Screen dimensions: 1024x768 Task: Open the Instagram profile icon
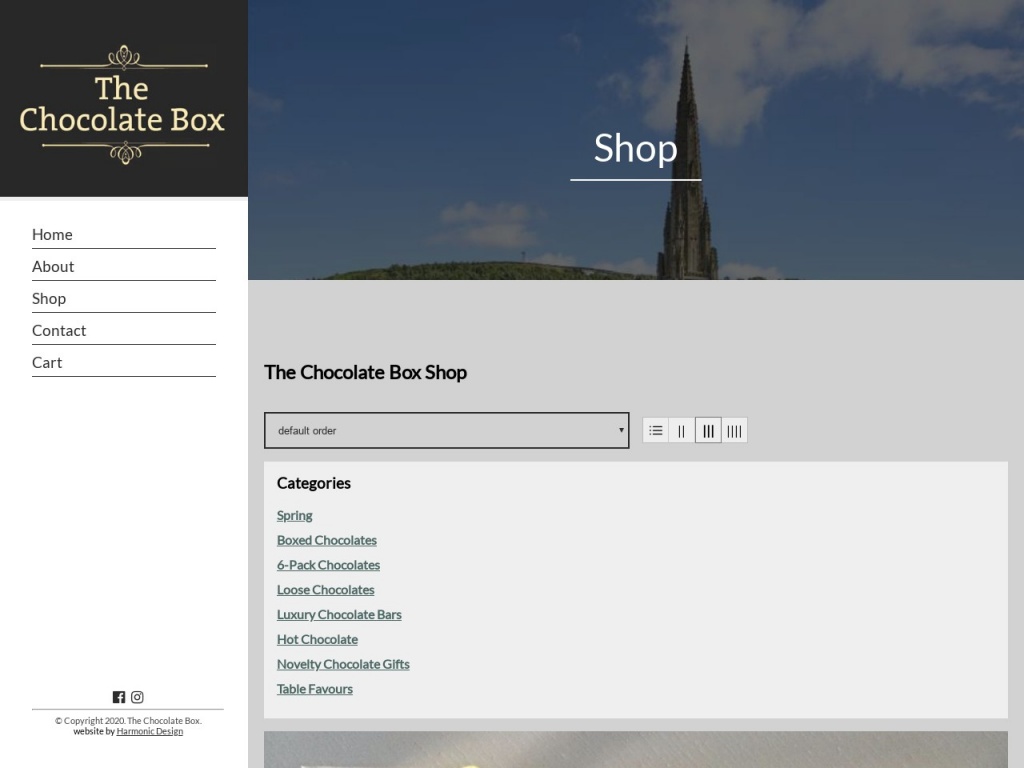click(137, 697)
